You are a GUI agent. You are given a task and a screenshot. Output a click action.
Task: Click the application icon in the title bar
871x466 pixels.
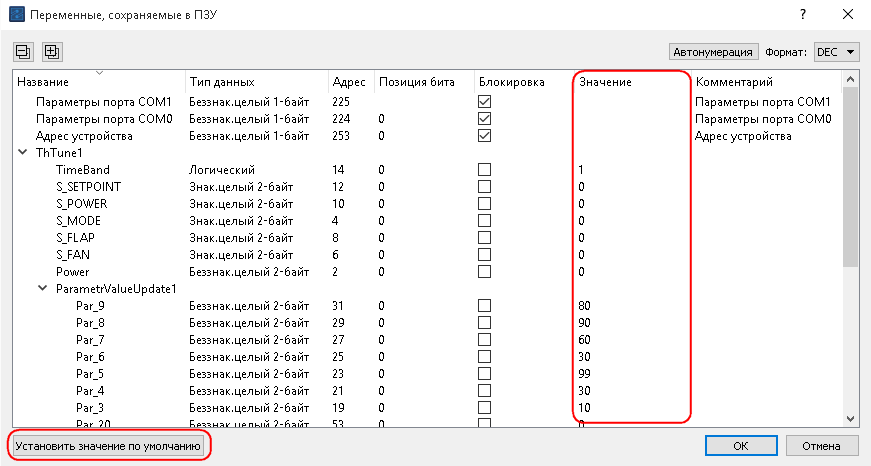16,14
